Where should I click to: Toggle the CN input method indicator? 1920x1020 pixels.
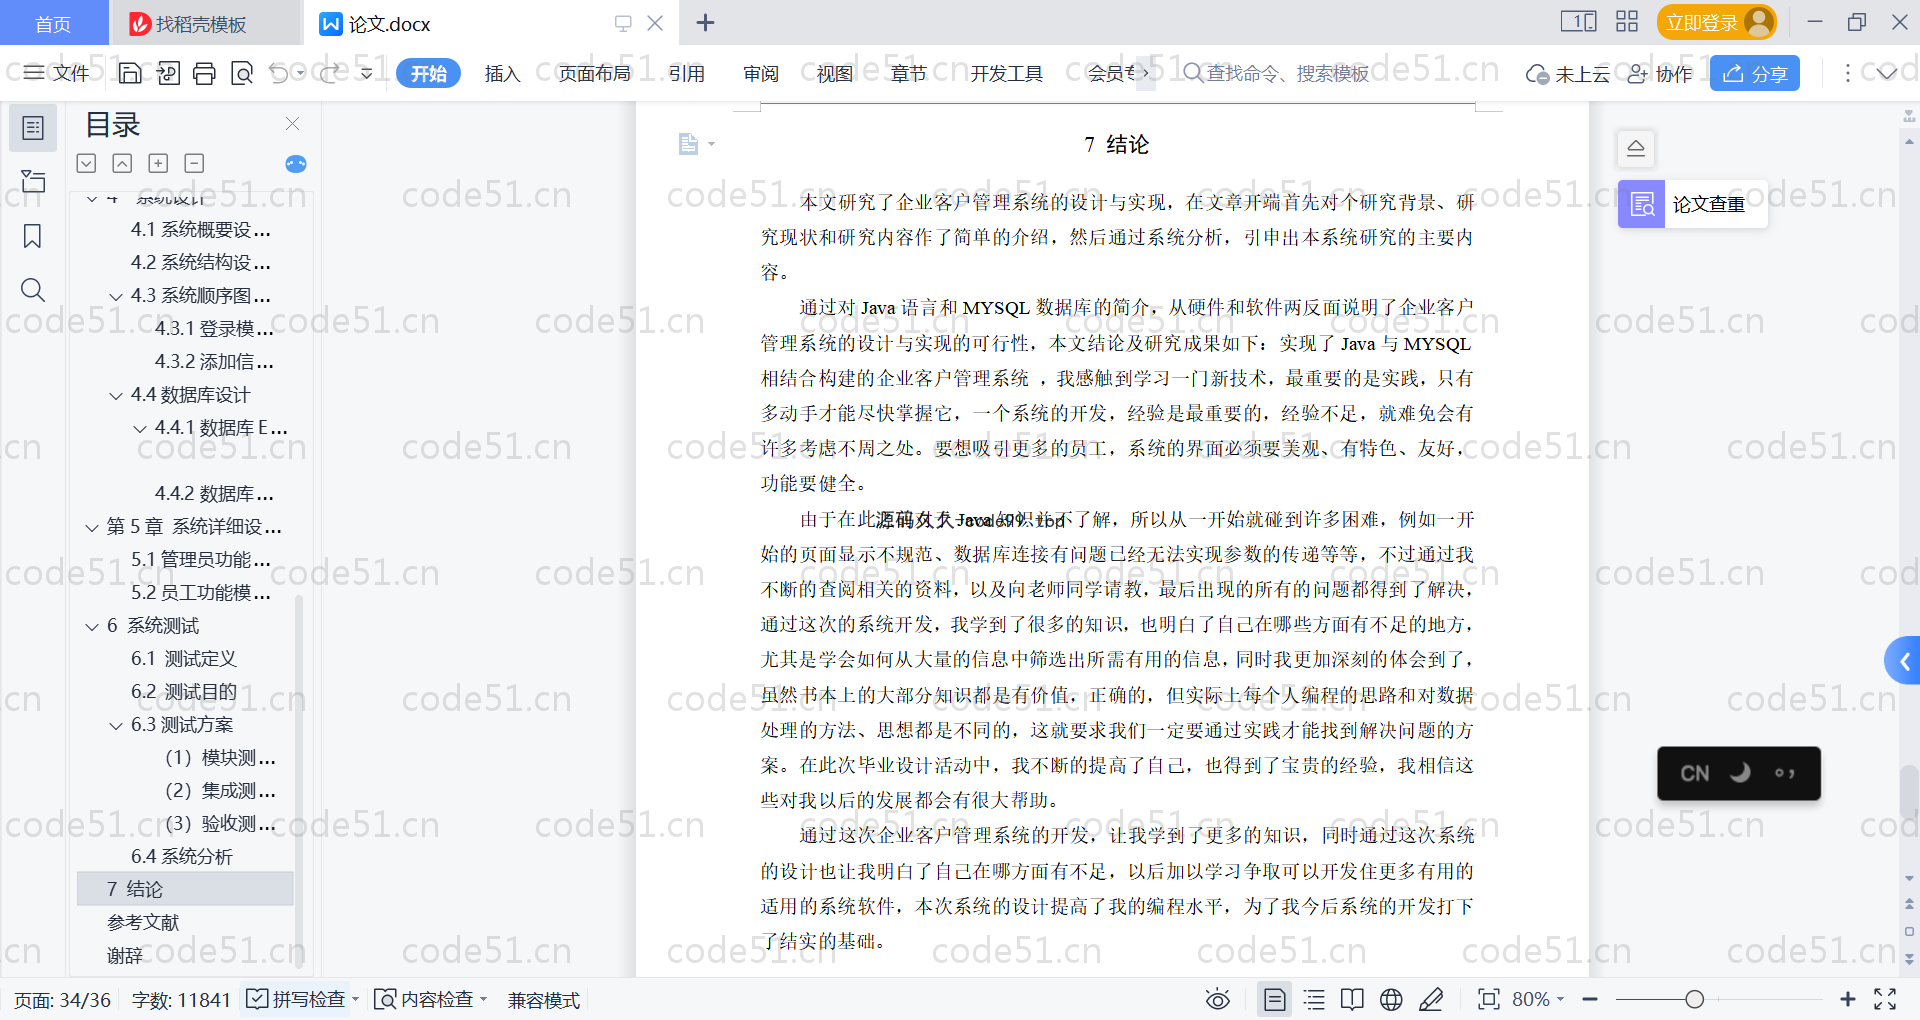pyautogui.click(x=1695, y=773)
